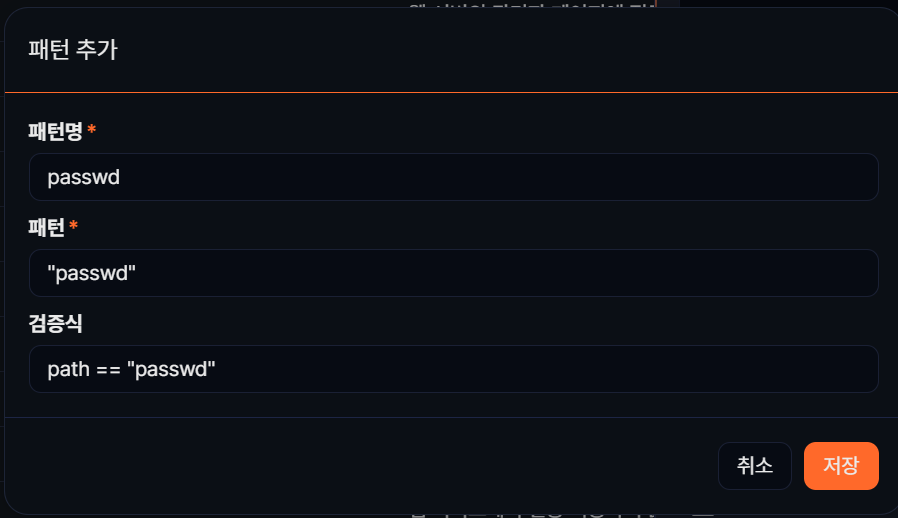Click the 패턴명 input field
Screen dimensions: 898x518
453,177
